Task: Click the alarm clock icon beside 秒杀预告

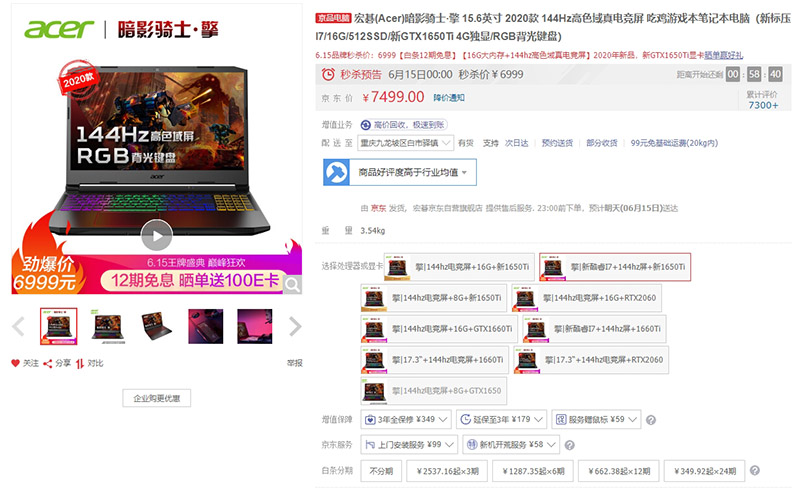Action: 328,75
